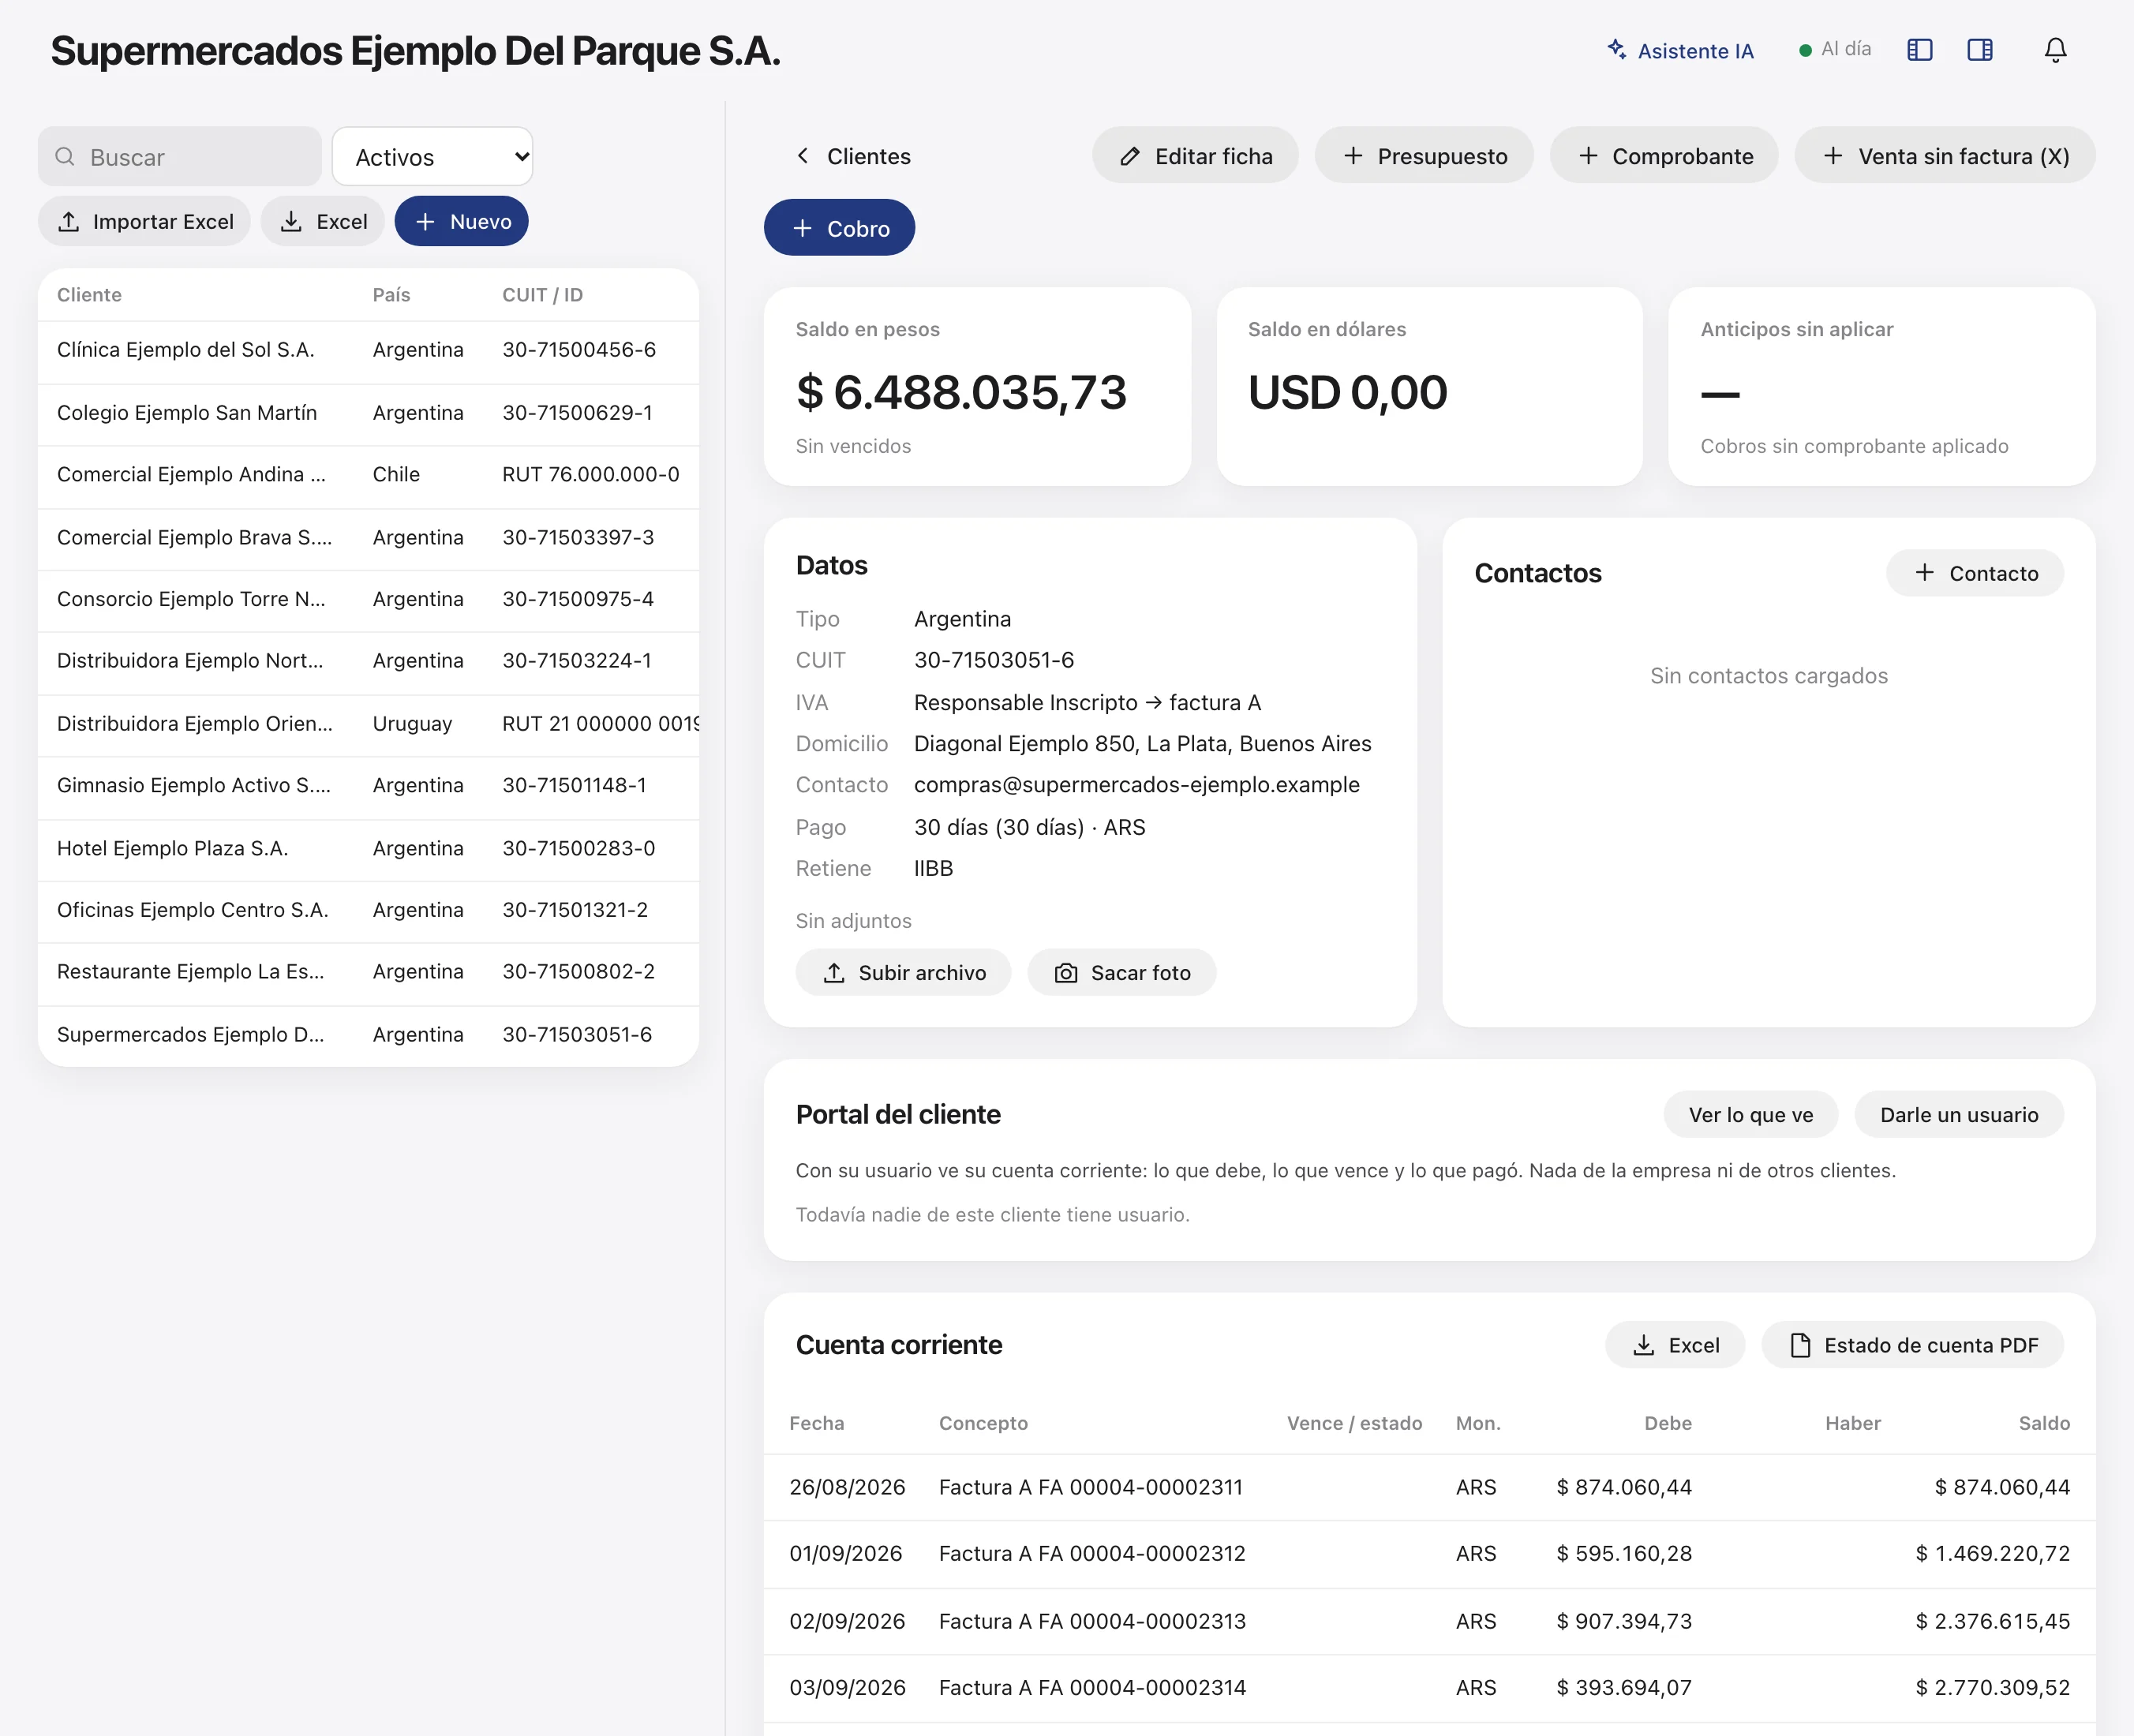
Task: Select Oficinas Ejemplo Centro S.A. row
Action: [x=368, y=911]
